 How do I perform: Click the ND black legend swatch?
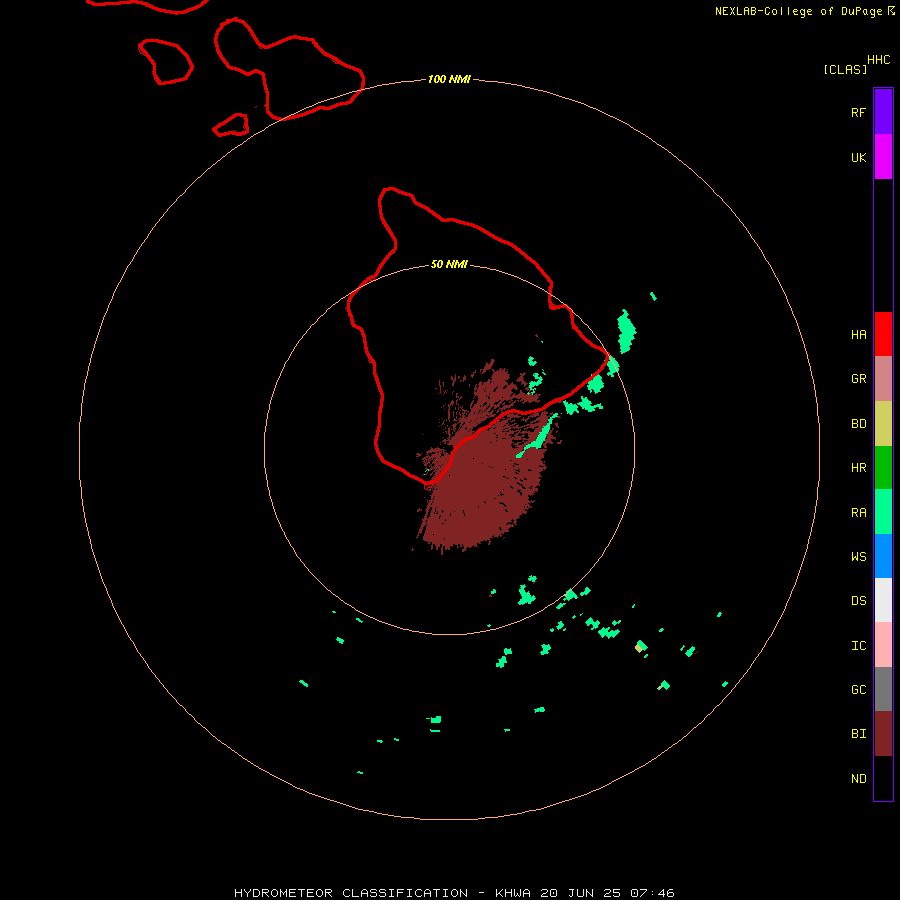883,778
